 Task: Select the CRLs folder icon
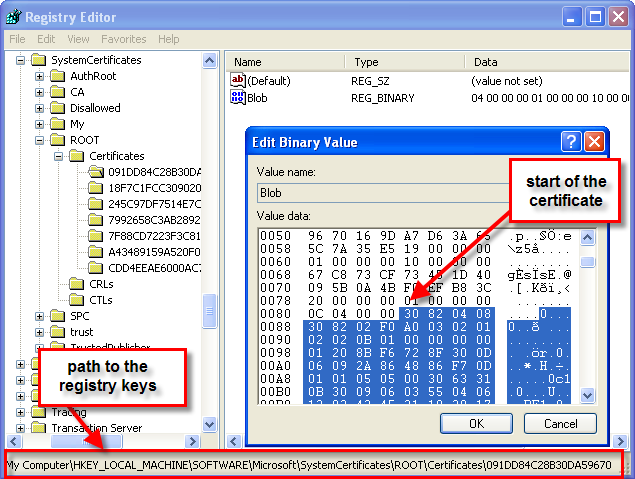tap(78, 284)
